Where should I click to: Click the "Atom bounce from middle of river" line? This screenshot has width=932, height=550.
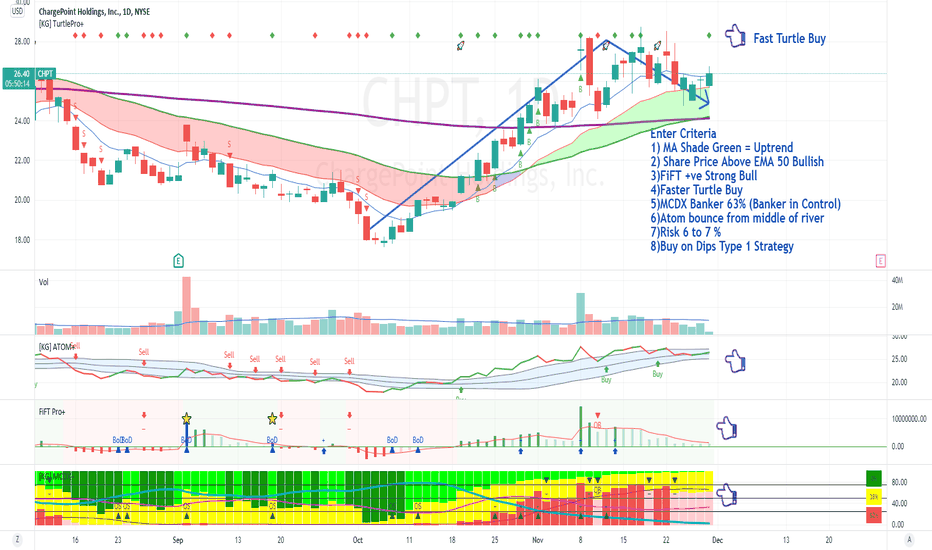[x=737, y=218]
